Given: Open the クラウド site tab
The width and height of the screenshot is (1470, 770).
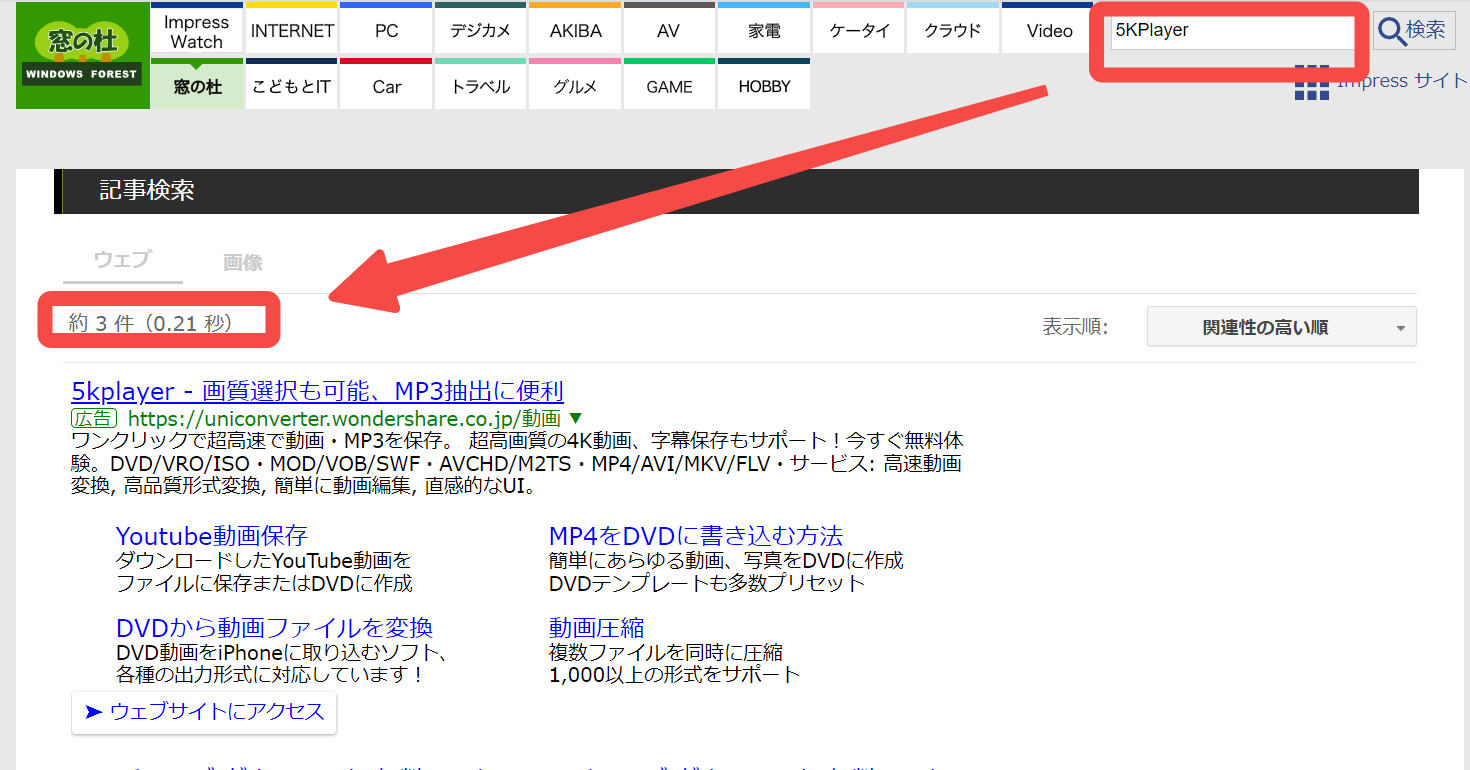Looking at the screenshot, I should pos(953,28).
